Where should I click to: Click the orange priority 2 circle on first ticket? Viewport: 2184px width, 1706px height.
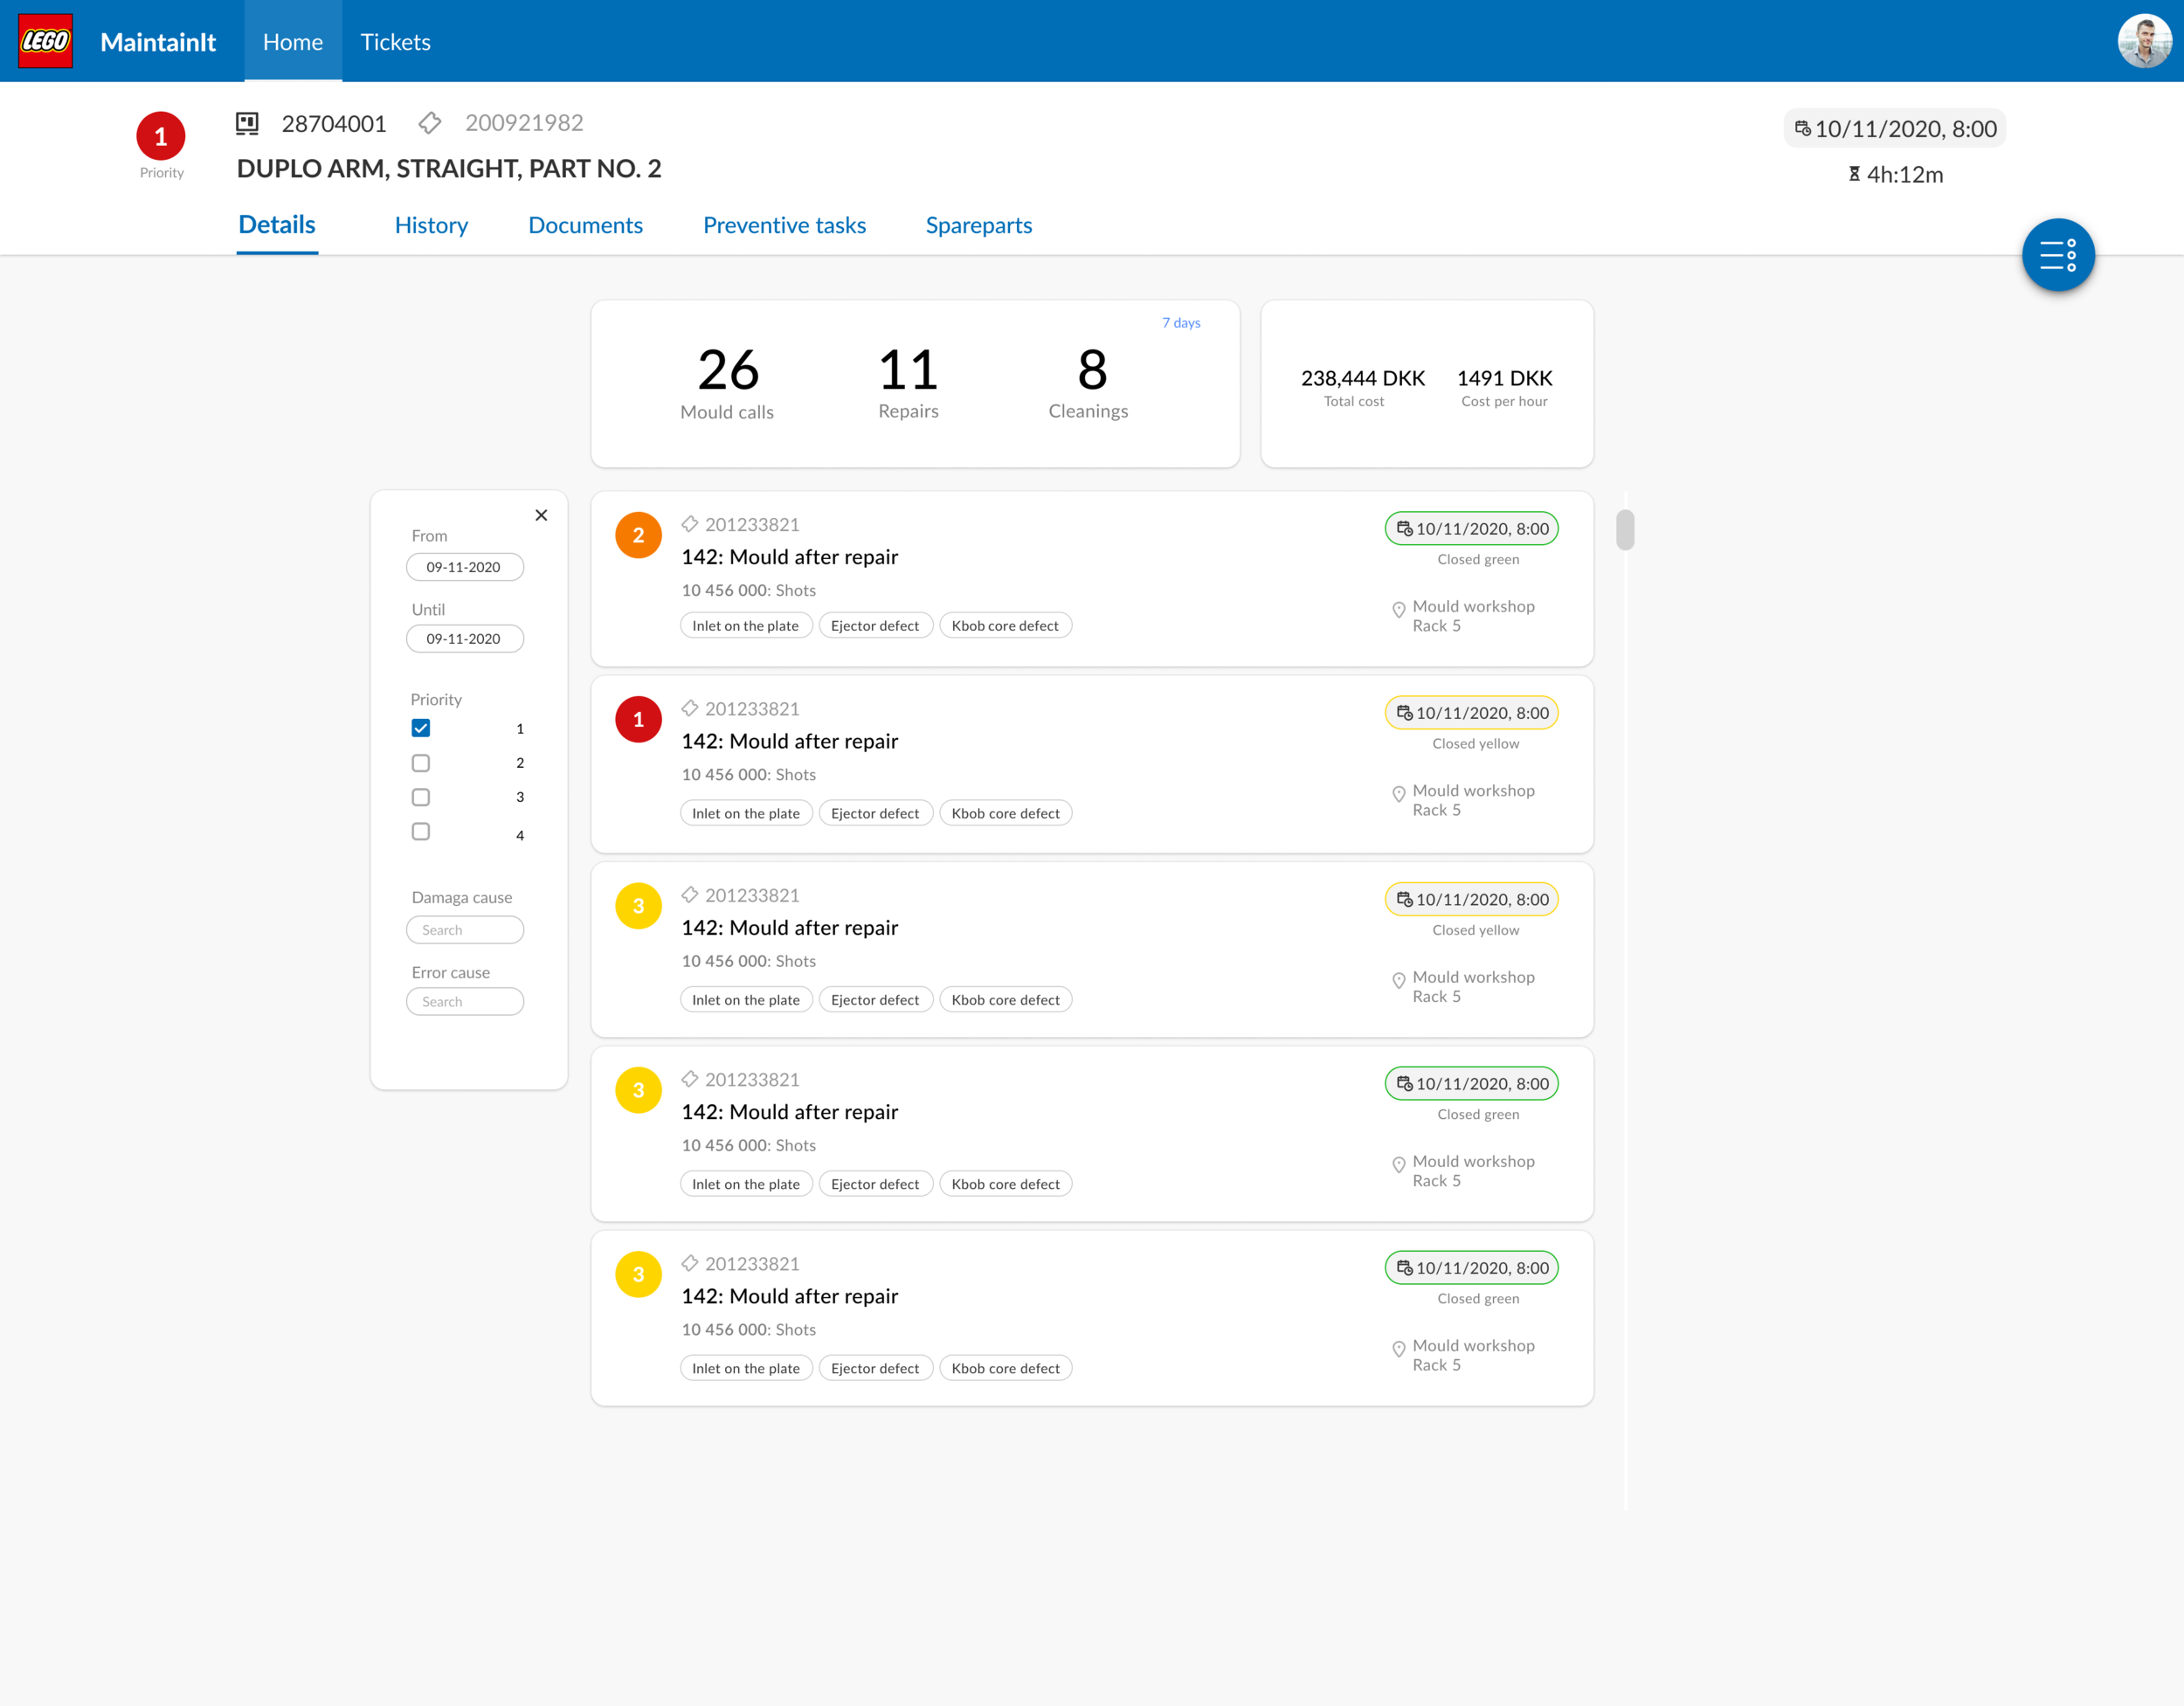[x=638, y=535]
